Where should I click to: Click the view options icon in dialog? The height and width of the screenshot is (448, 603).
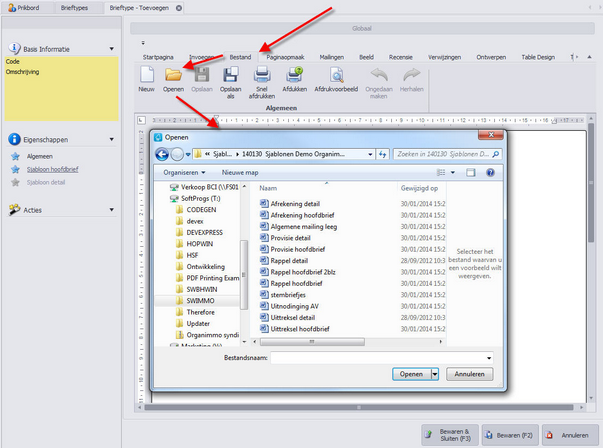tap(441, 172)
